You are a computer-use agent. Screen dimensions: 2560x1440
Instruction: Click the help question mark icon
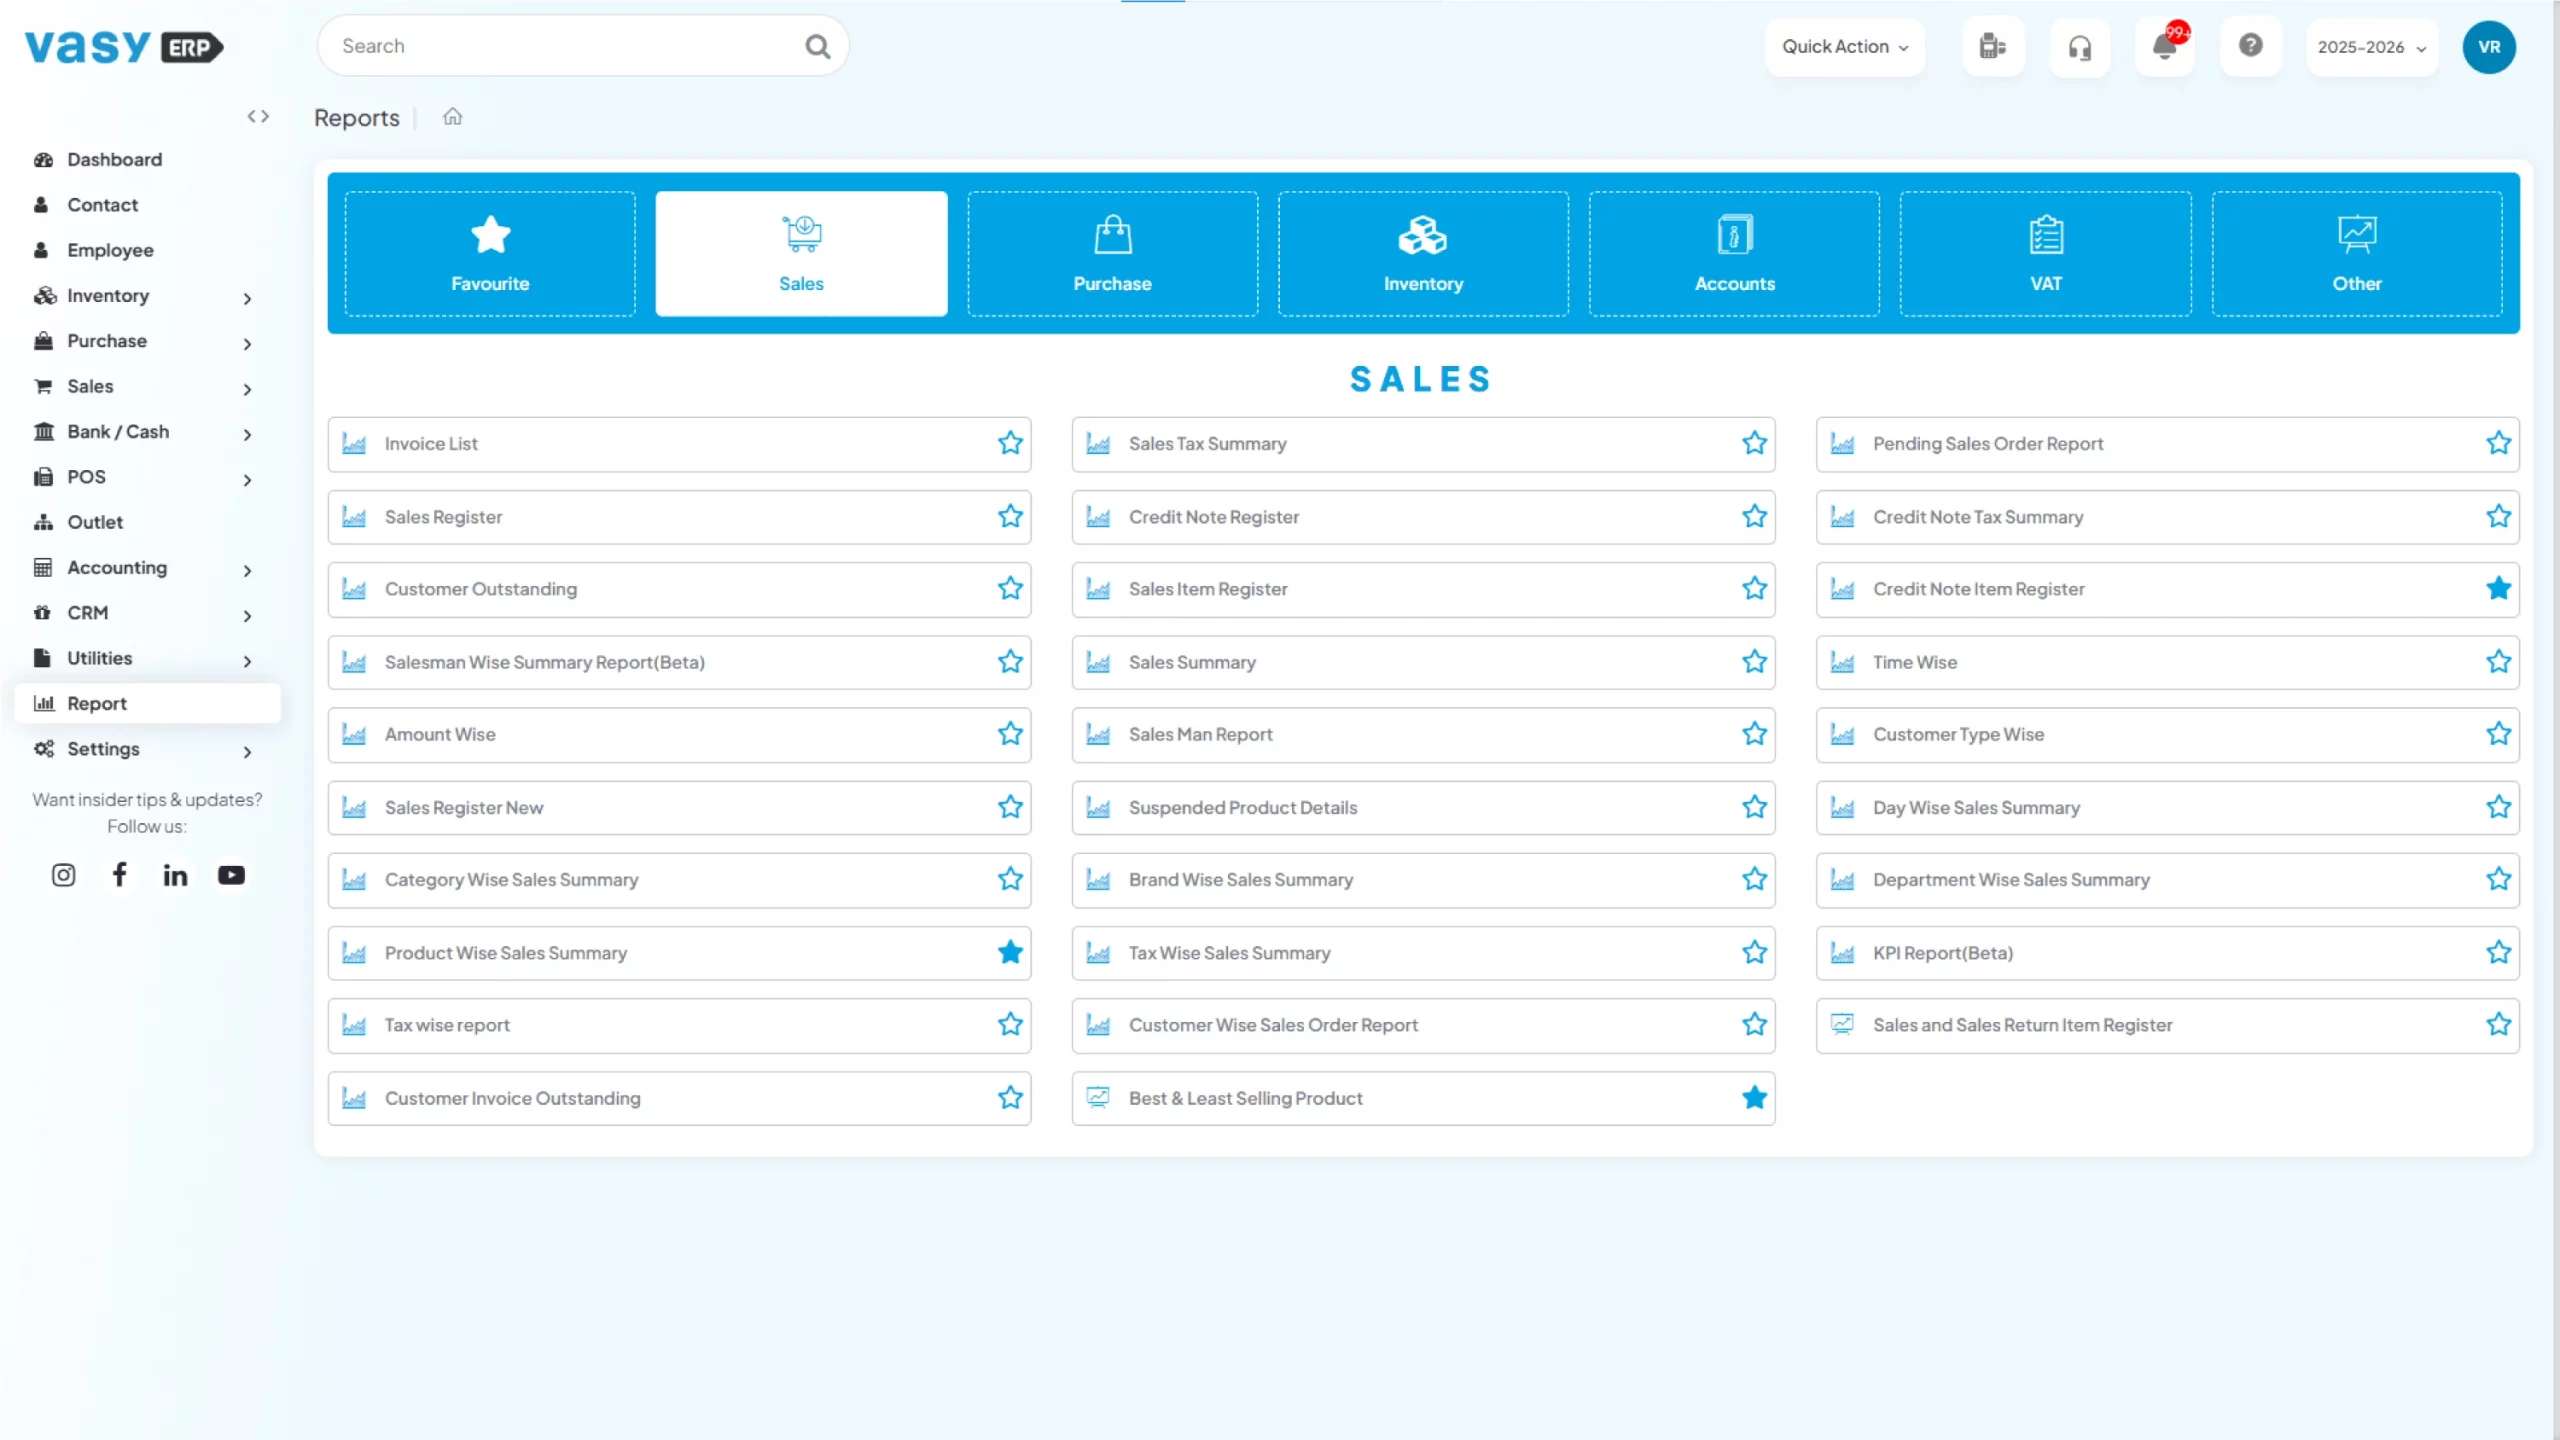(2250, 46)
